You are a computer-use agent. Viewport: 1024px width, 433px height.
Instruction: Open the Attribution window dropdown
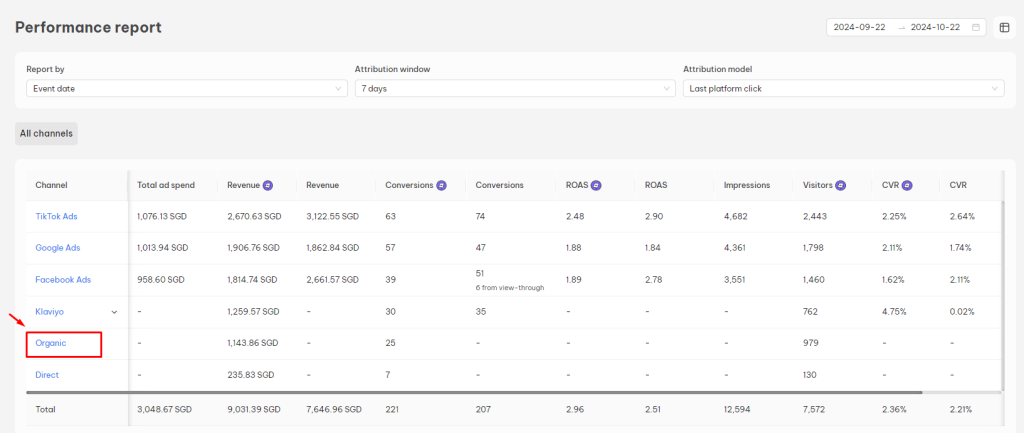point(514,88)
